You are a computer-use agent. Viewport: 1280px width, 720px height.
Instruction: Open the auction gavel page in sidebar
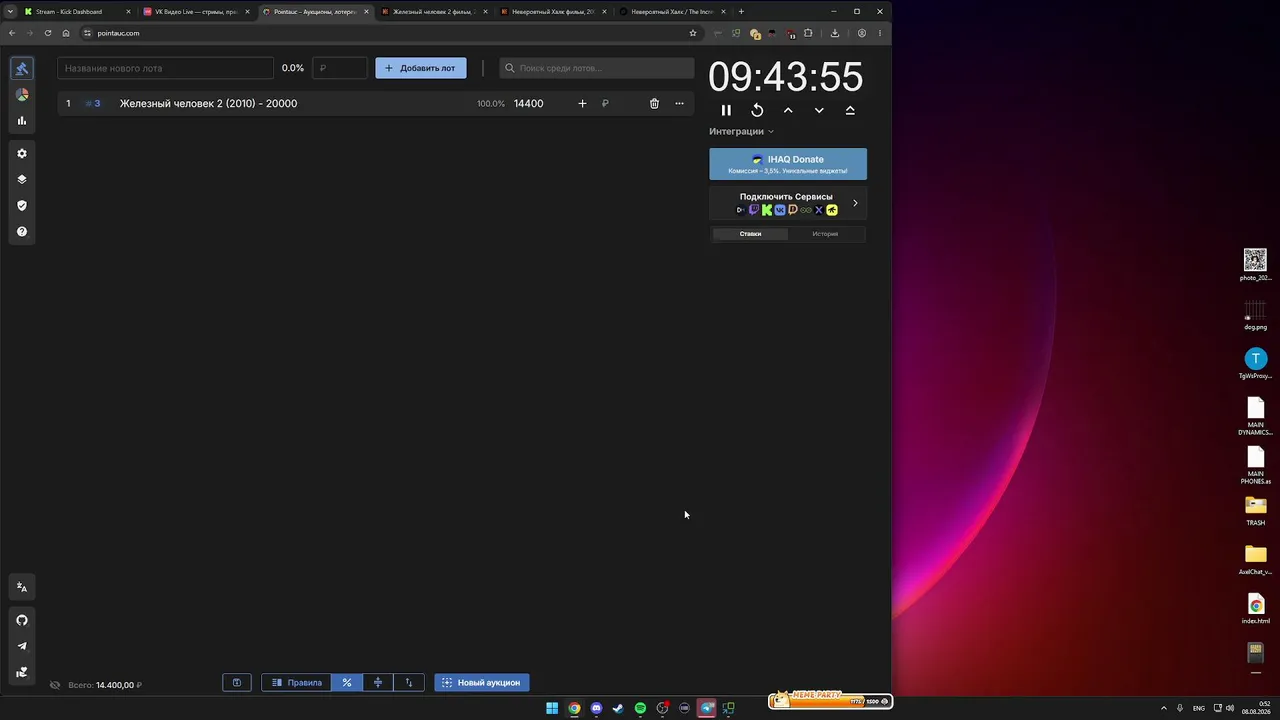point(22,69)
